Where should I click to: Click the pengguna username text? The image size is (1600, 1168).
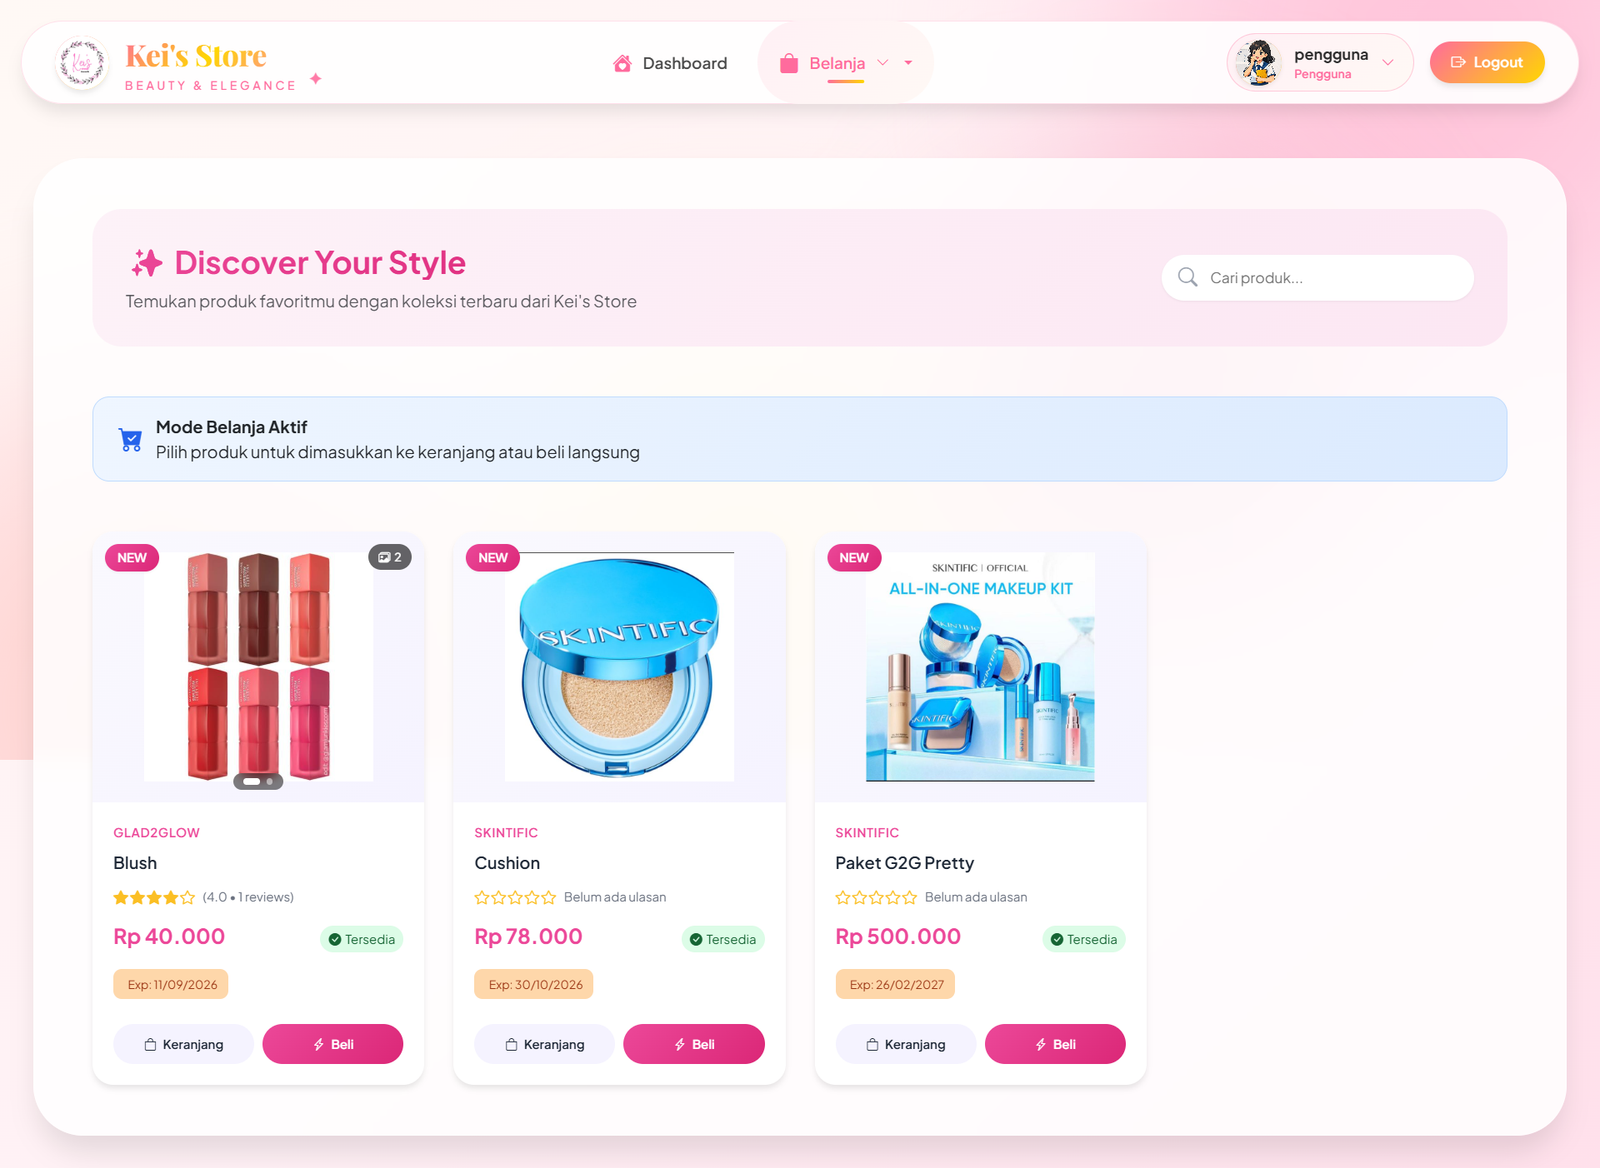[1331, 54]
